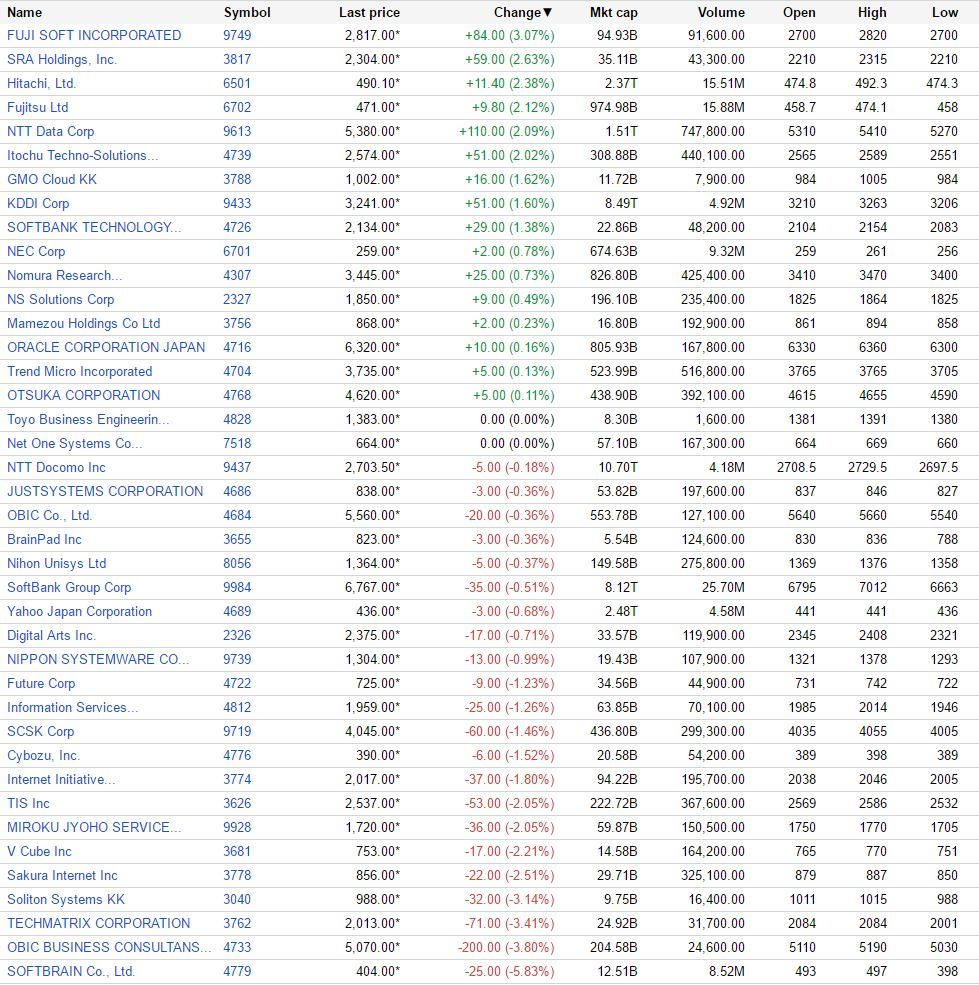Open NS Solutions Corp link
Image resolution: width=979 pixels, height=985 pixels.
click(61, 299)
